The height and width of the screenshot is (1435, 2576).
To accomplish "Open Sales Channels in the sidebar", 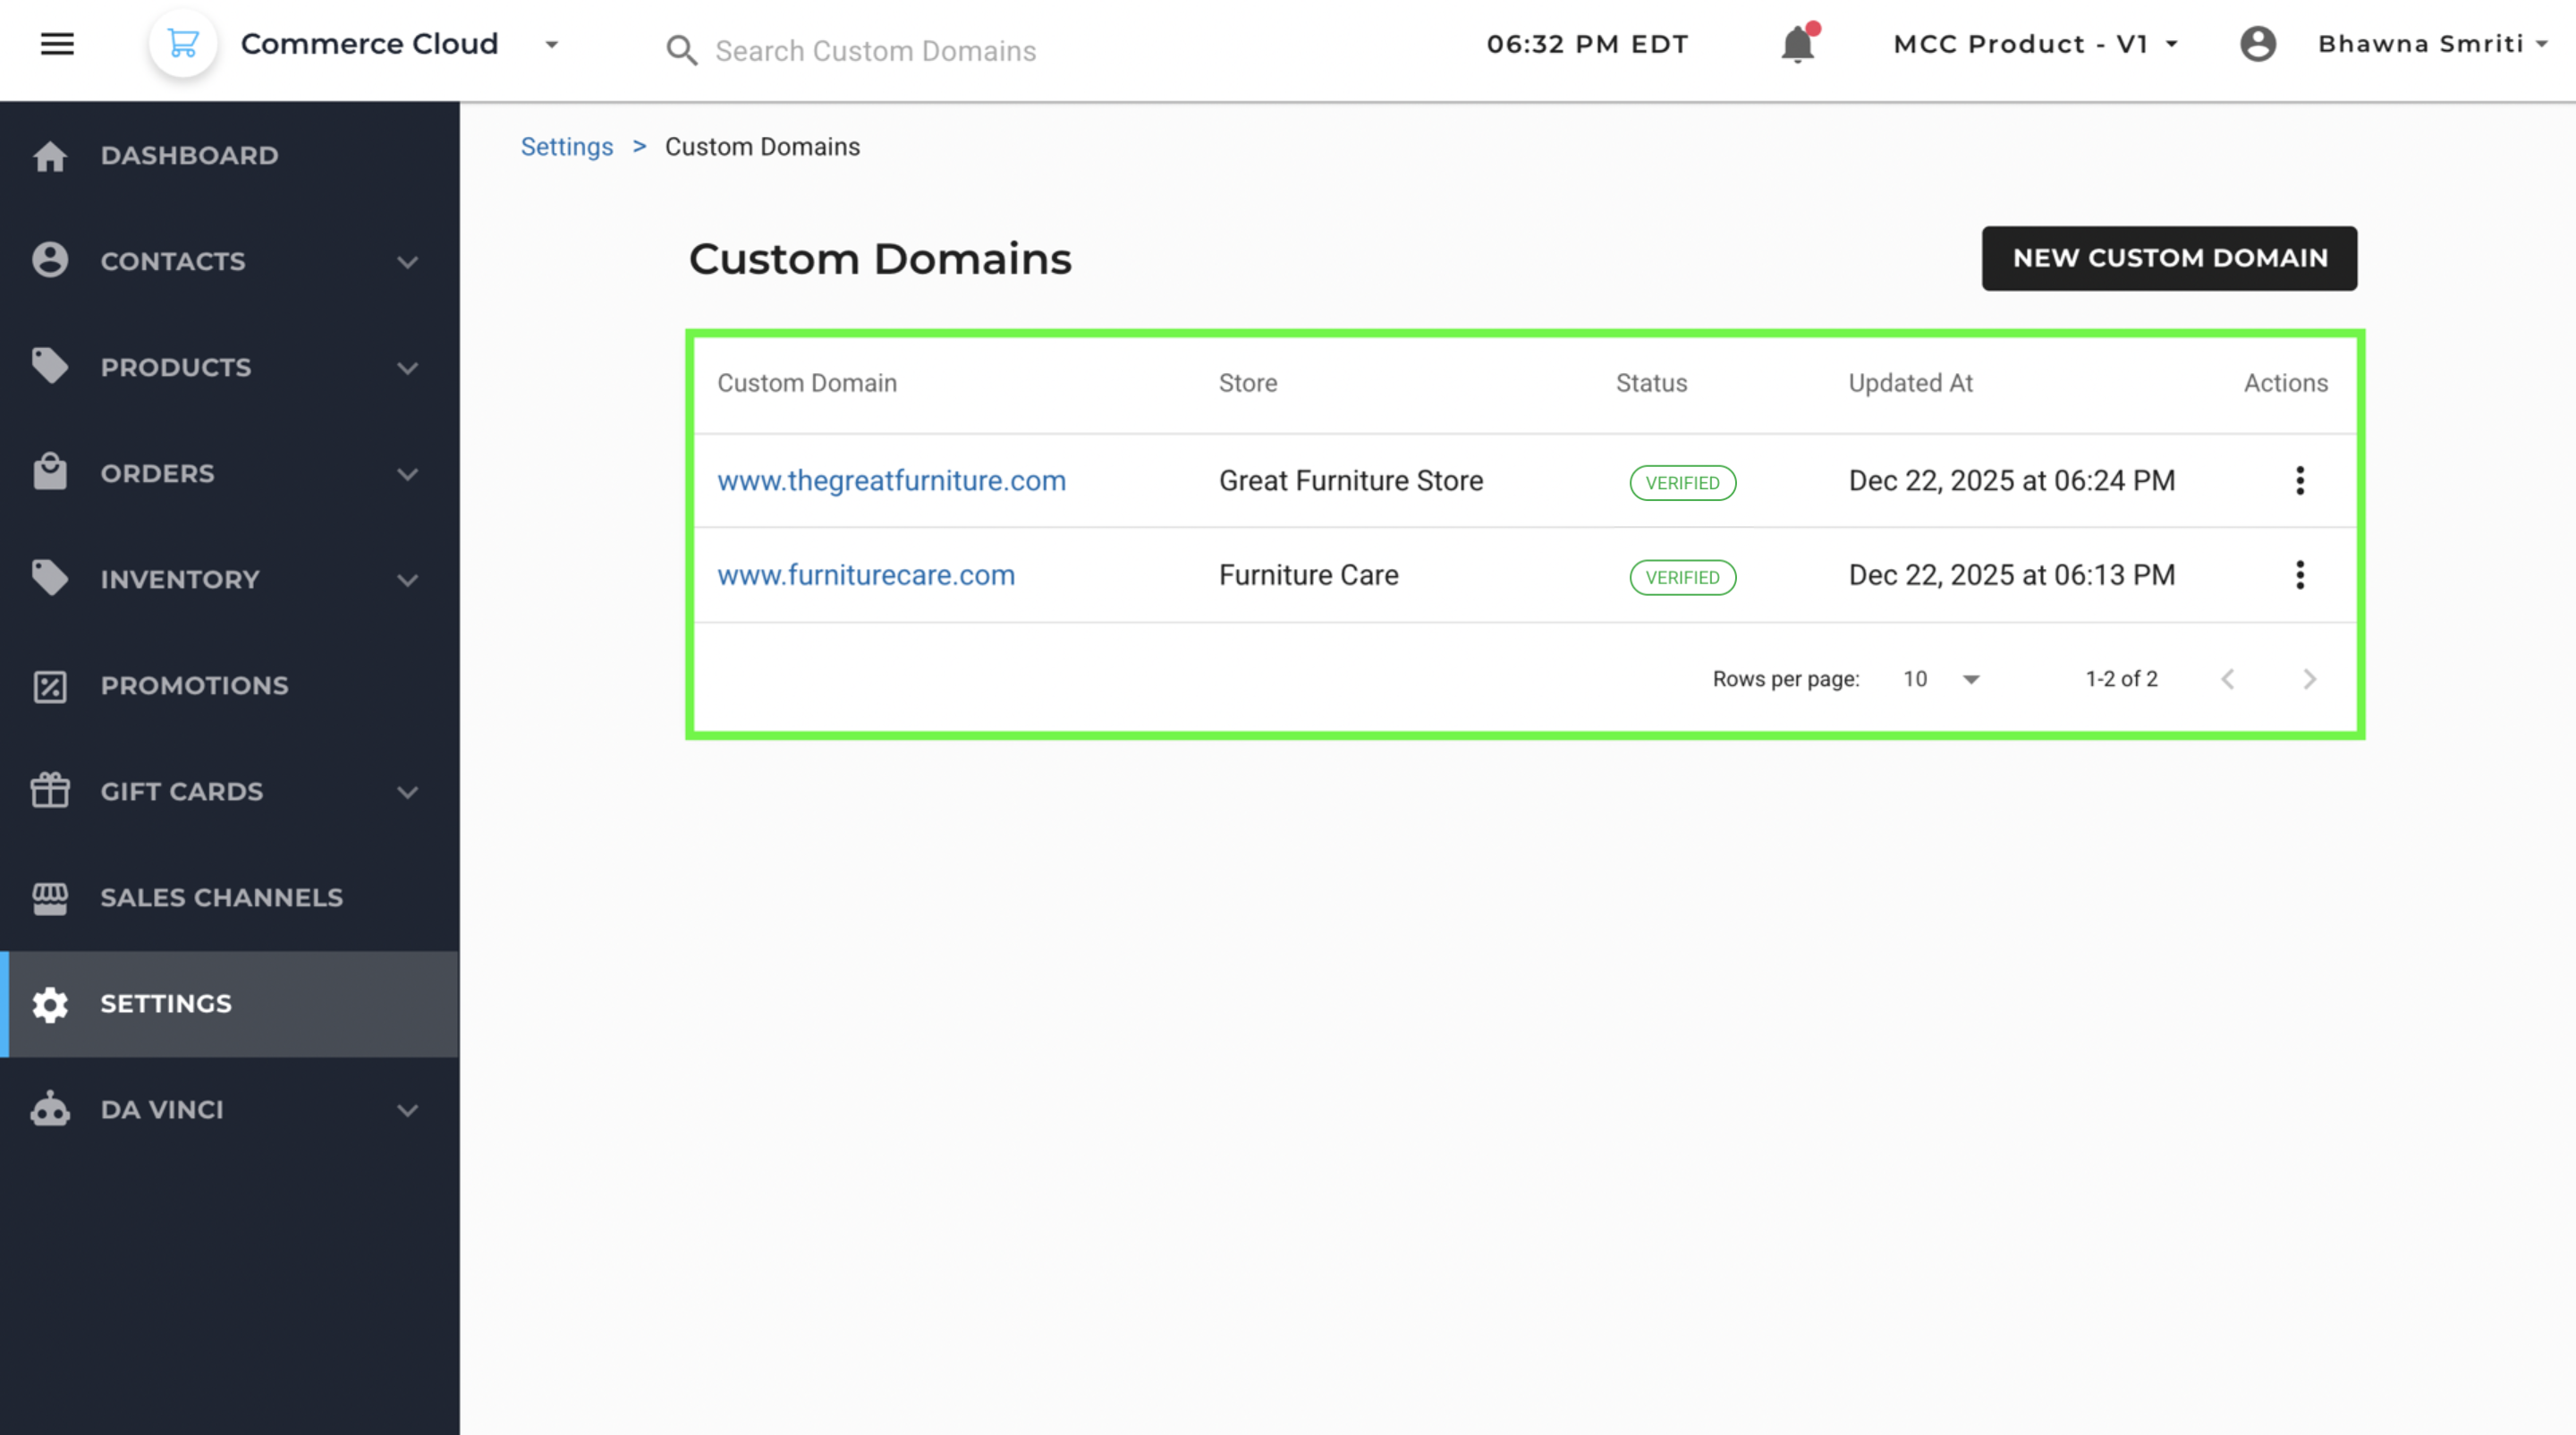I will coord(229,897).
